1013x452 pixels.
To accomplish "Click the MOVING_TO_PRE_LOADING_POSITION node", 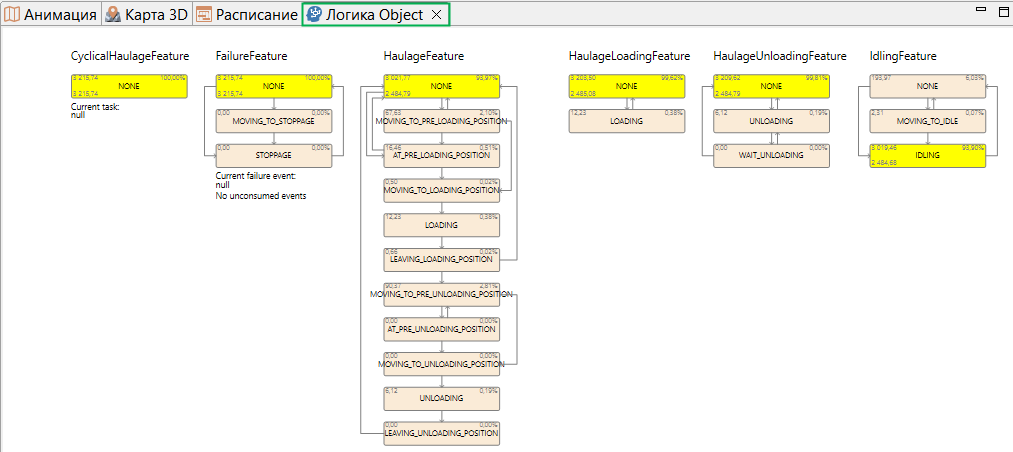I will coord(441,121).
